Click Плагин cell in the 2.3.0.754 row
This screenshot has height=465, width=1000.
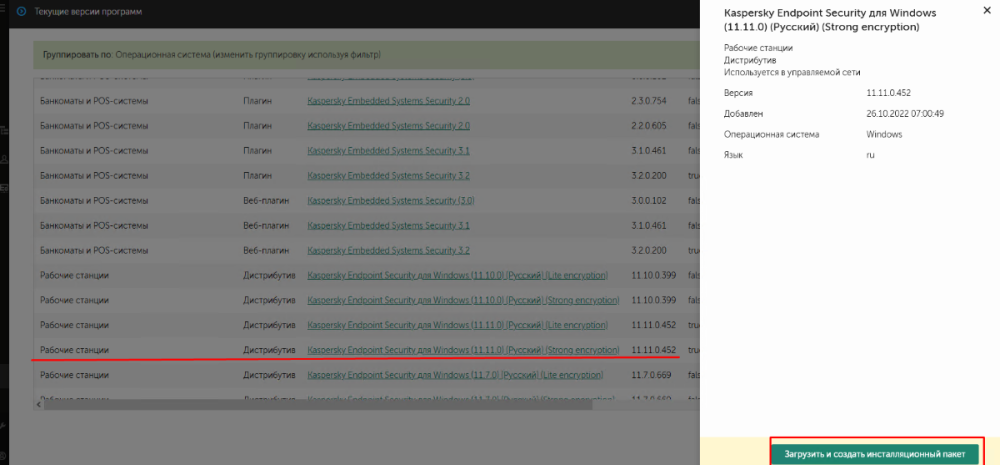pyautogui.click(x=257, y=101)
